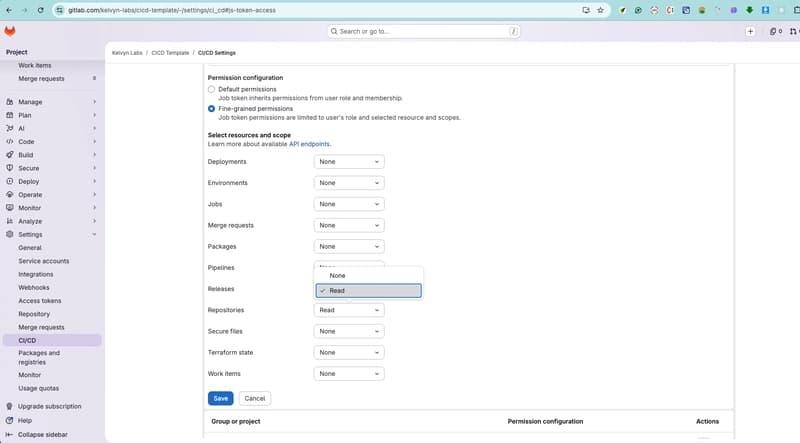Open the API endpoints link
This screenshot has width=800, height=443.
(x=309, y=144)
